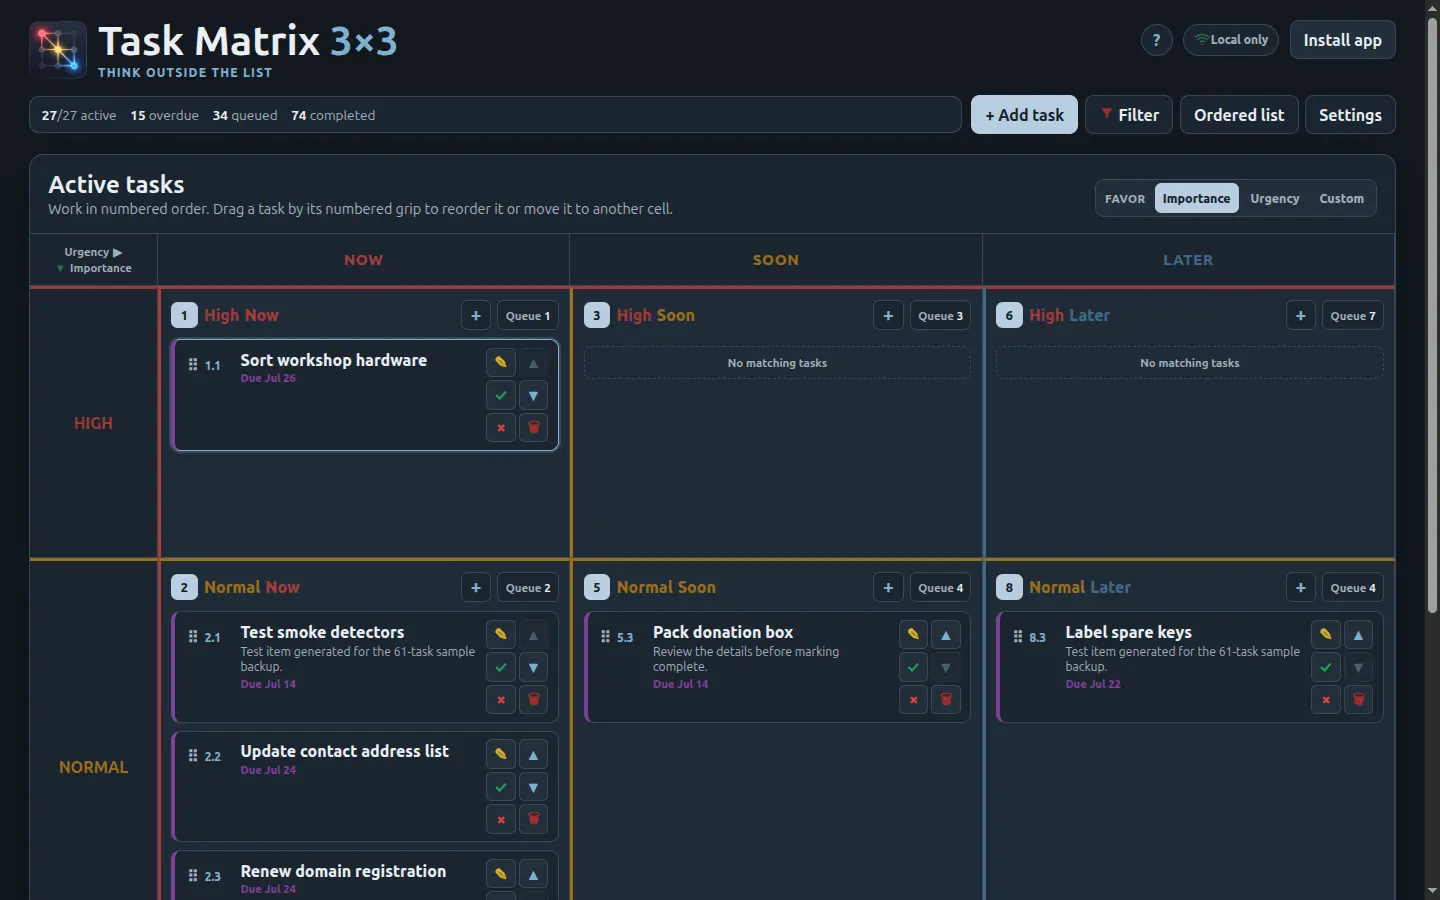The width and height of the screenshot is (1440, 900).
Task: Click the LATER column header
Action: [x=1188, y=260]
